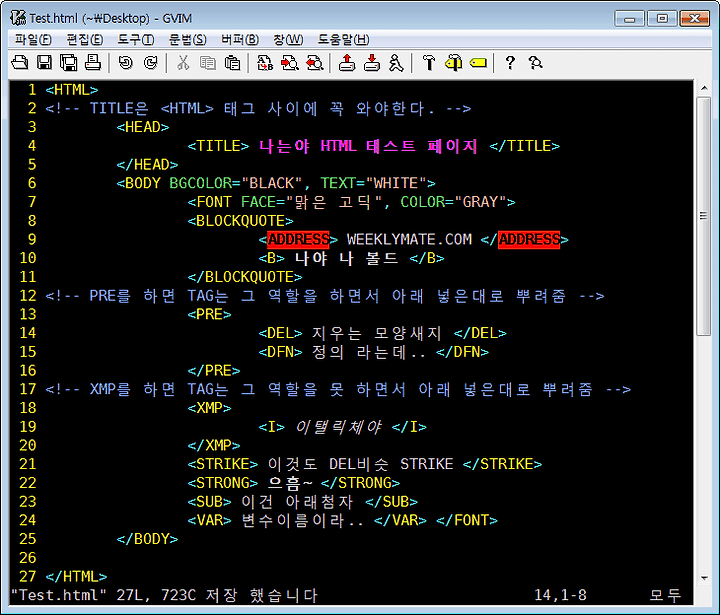
Task: Open the 도움말(H) menu
Action: click(x=343, y=39)
